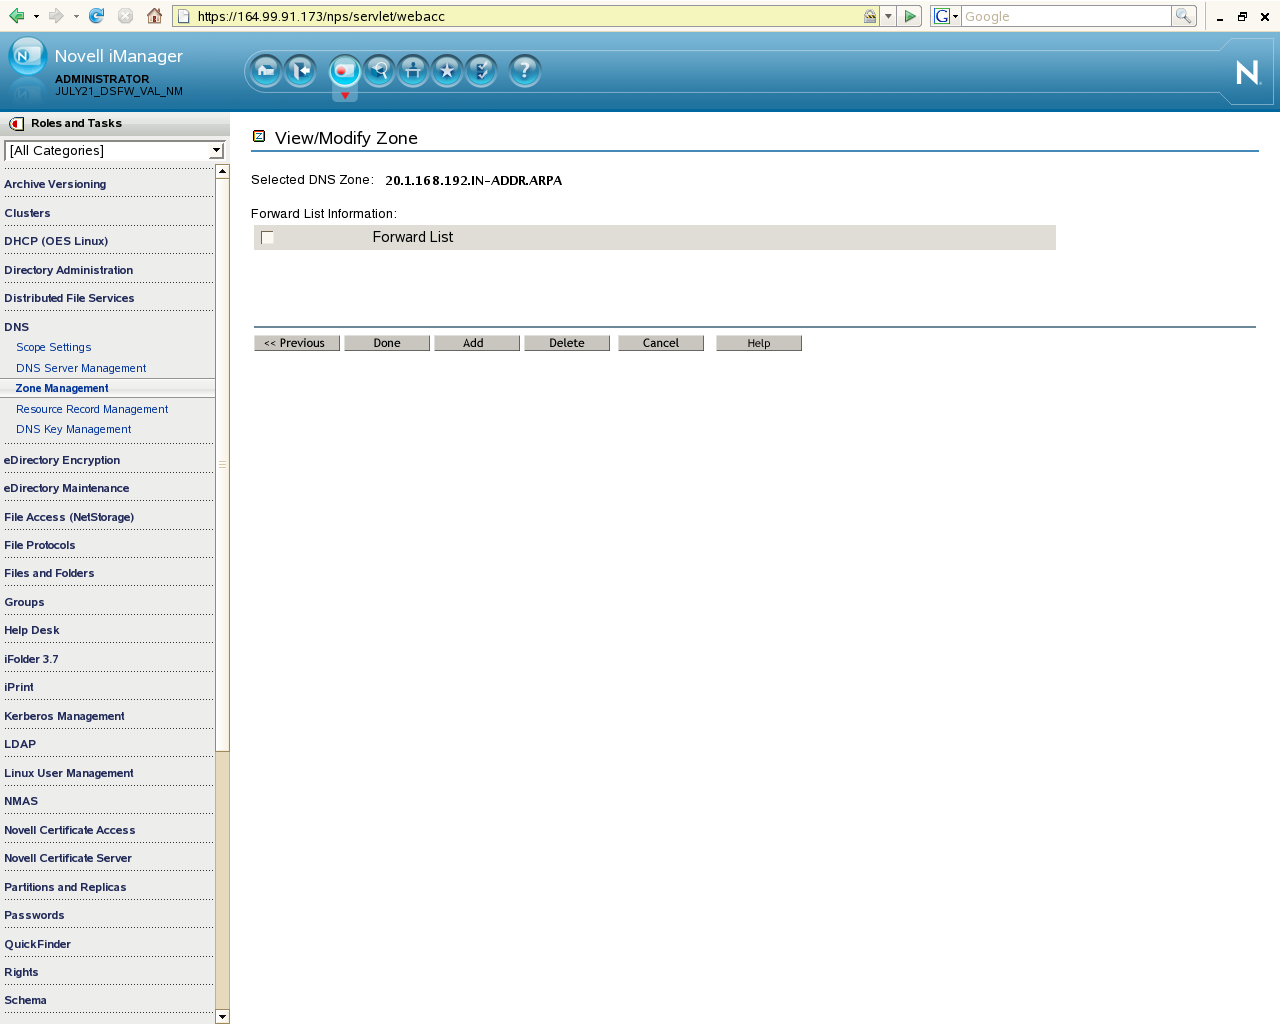The image size is (1280, 1024).
Task: Click the sidebar scroll down arrow
Action: click(222, 1017)
